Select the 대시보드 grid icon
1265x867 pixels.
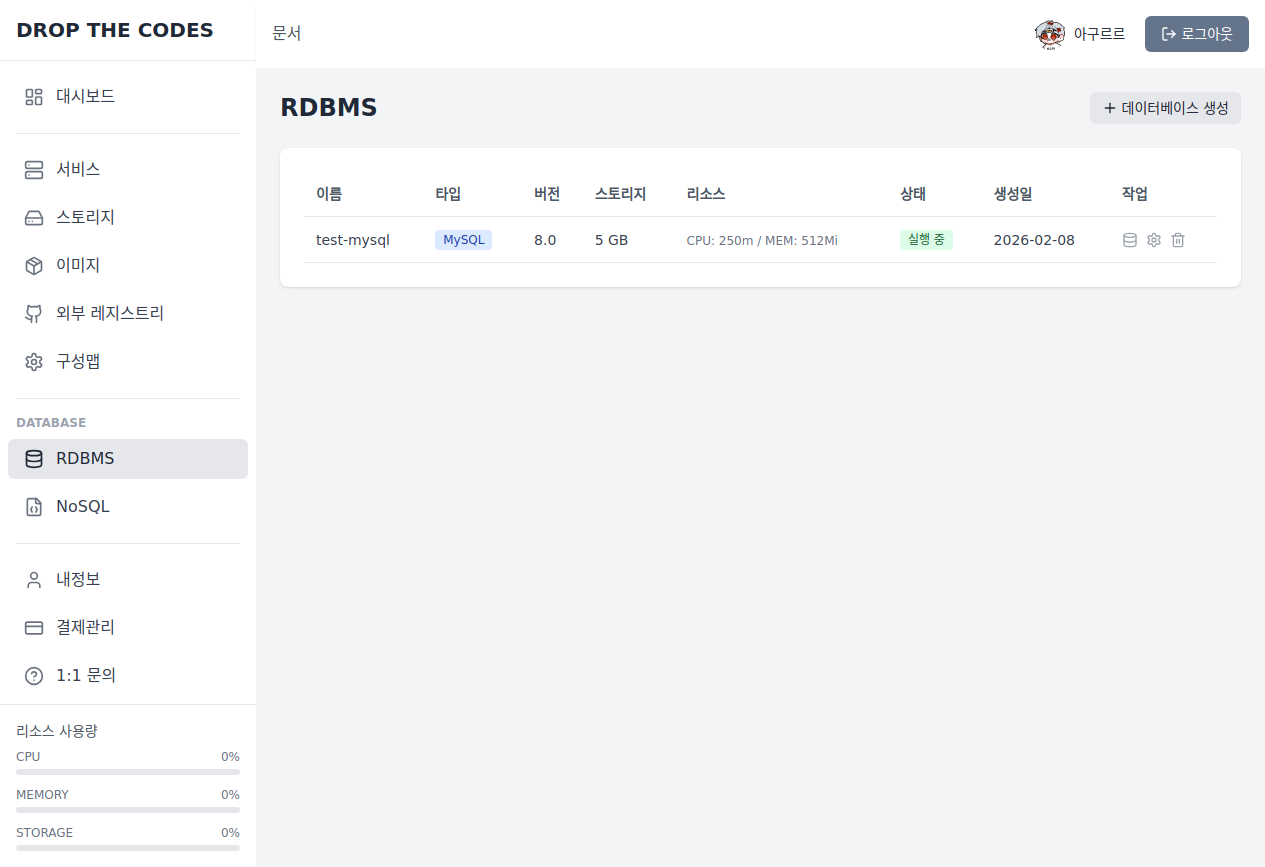click(33, 96)
